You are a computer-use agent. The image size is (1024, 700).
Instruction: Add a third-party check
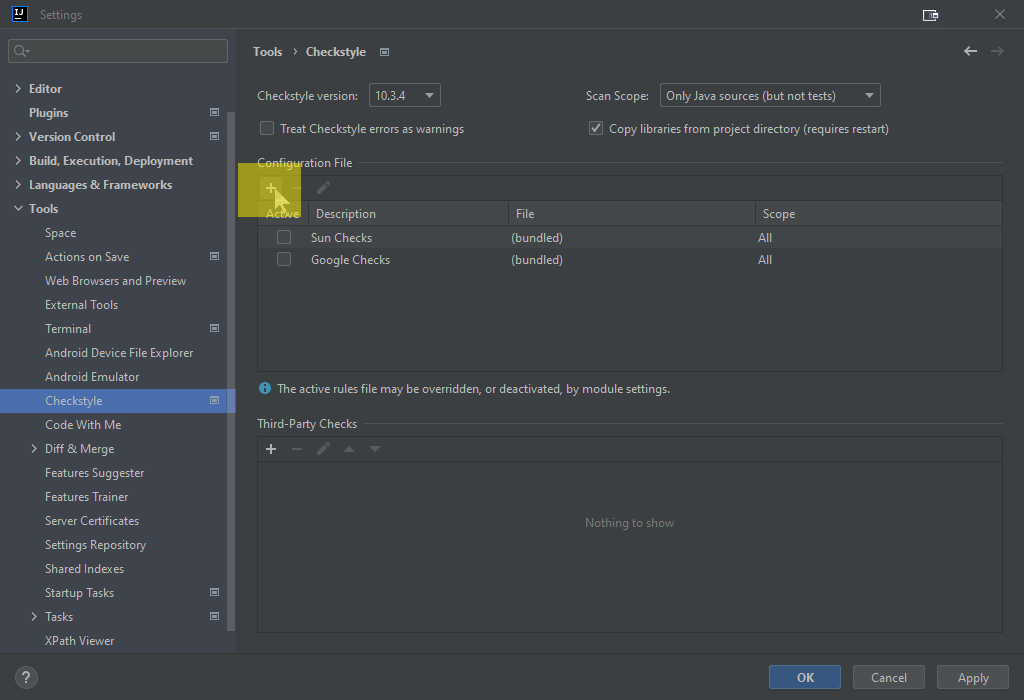tap(271, 449)
